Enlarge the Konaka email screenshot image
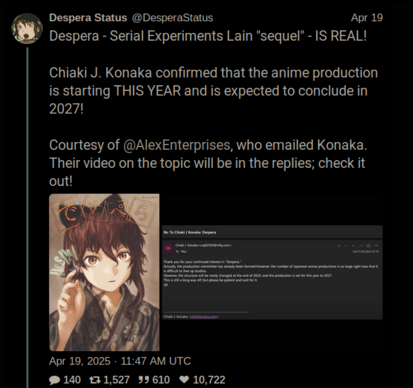Image resolution: width=413 pixels, height=388 pixels. [272, 272]
